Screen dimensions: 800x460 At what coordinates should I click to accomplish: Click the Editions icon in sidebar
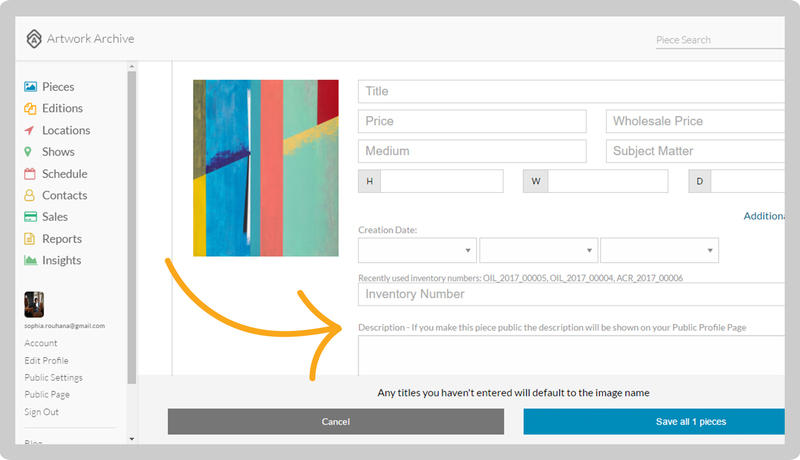tap(30, 109)
